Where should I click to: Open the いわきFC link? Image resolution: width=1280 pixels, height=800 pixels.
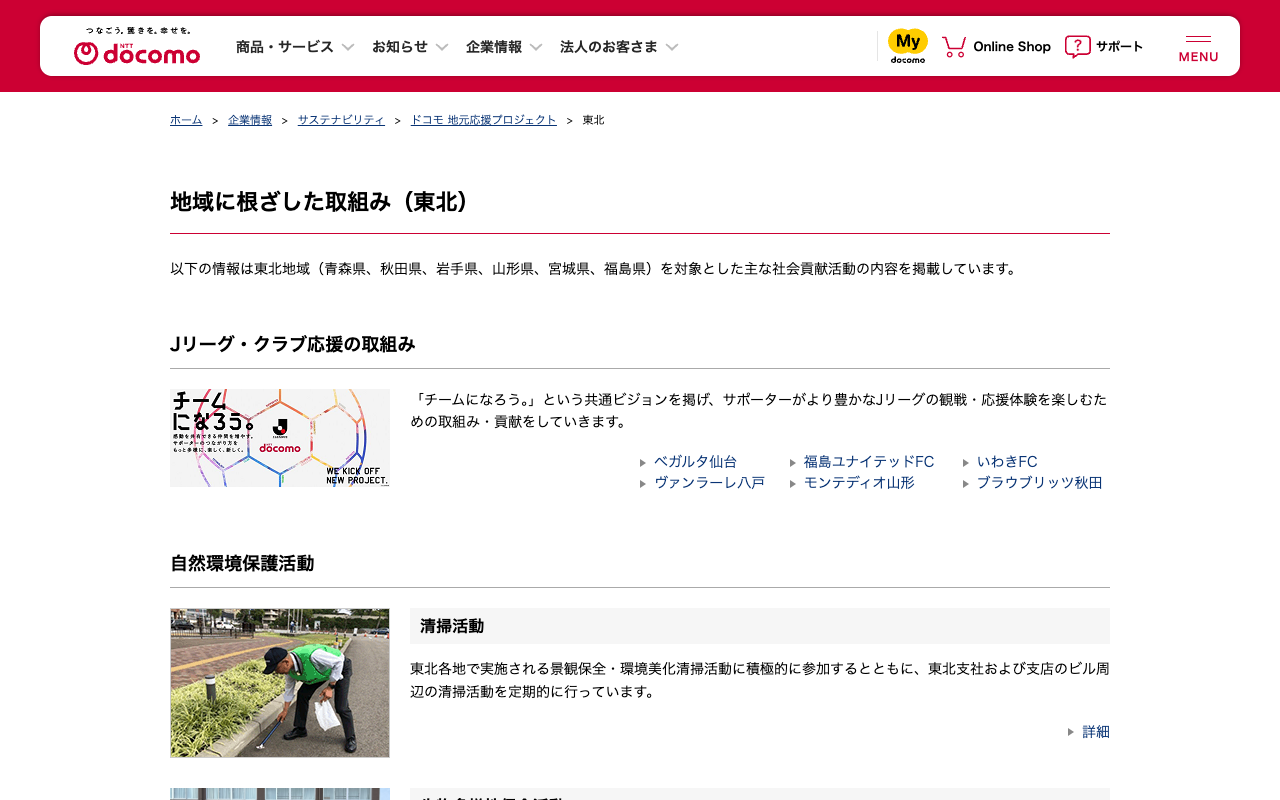coord(1007,462)
